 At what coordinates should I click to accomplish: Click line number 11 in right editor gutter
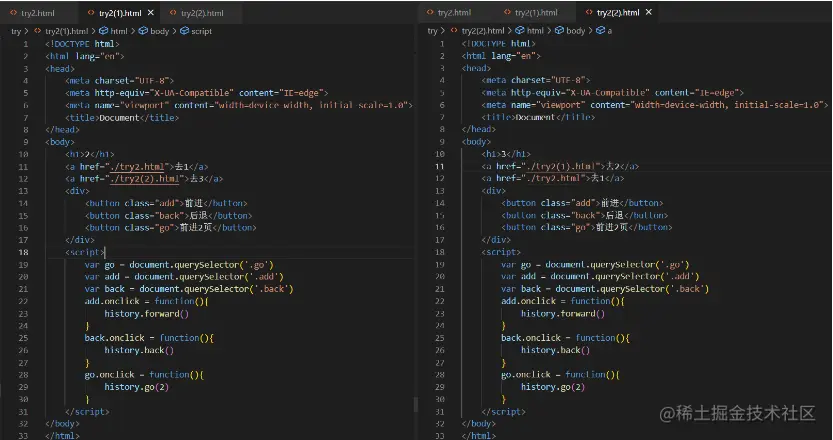[439, 166]
